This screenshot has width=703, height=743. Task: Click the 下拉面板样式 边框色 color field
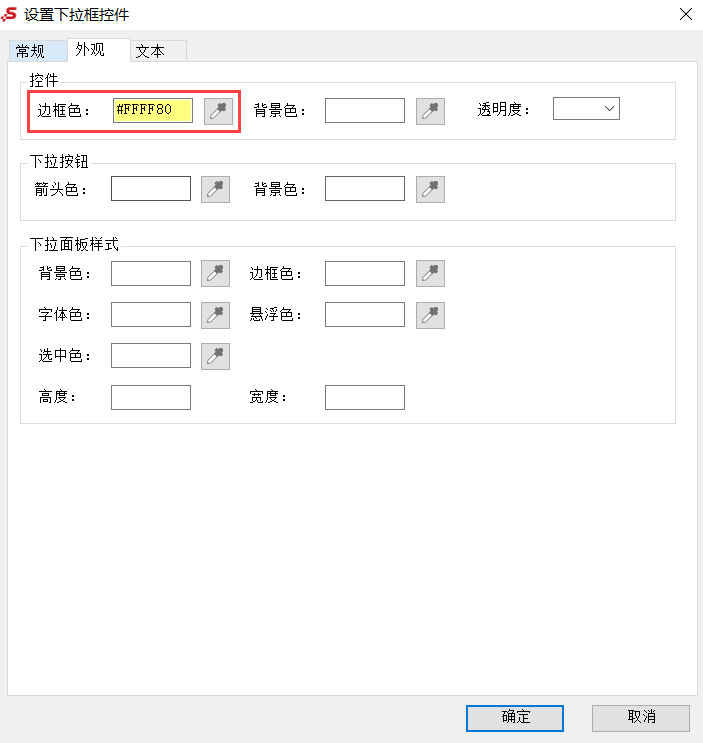click(x=365, y=273)
